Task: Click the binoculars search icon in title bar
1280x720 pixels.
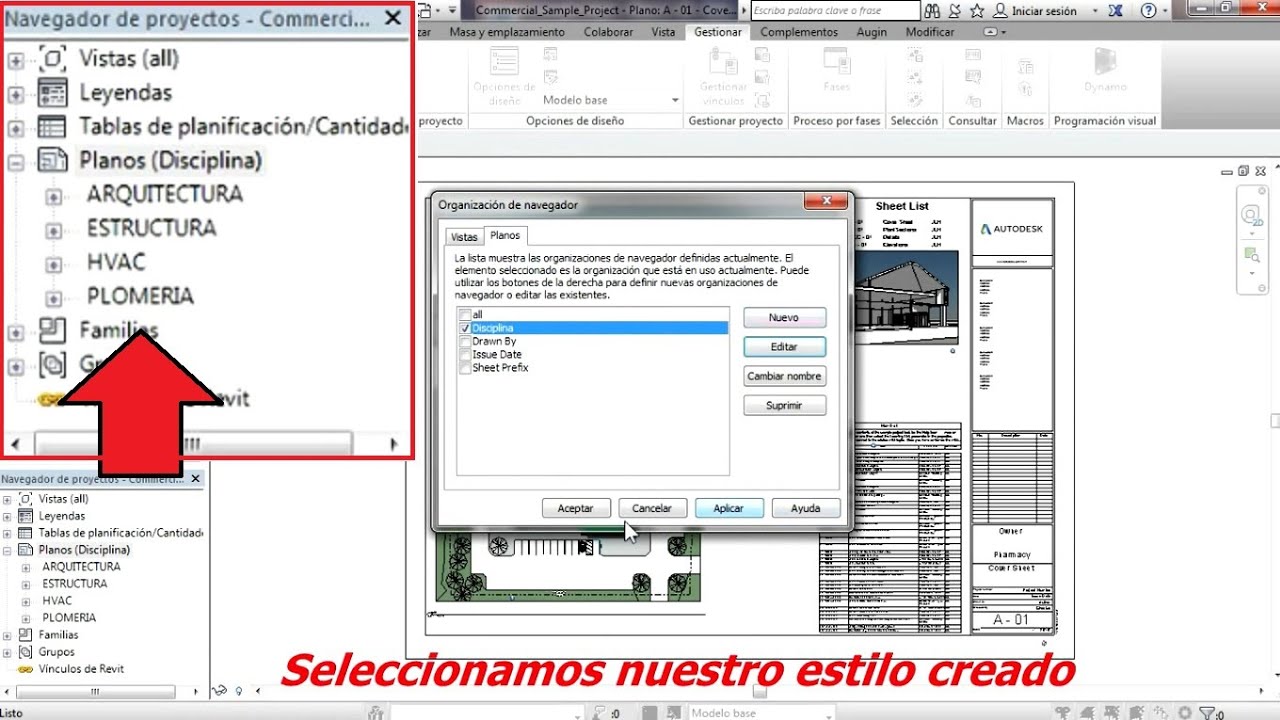Action: [x=932, y=11]
